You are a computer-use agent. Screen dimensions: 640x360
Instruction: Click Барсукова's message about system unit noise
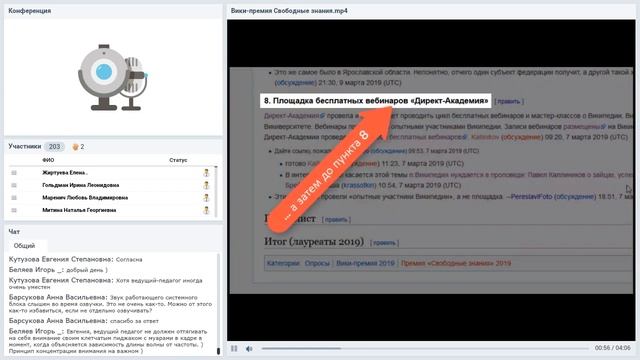110,304
